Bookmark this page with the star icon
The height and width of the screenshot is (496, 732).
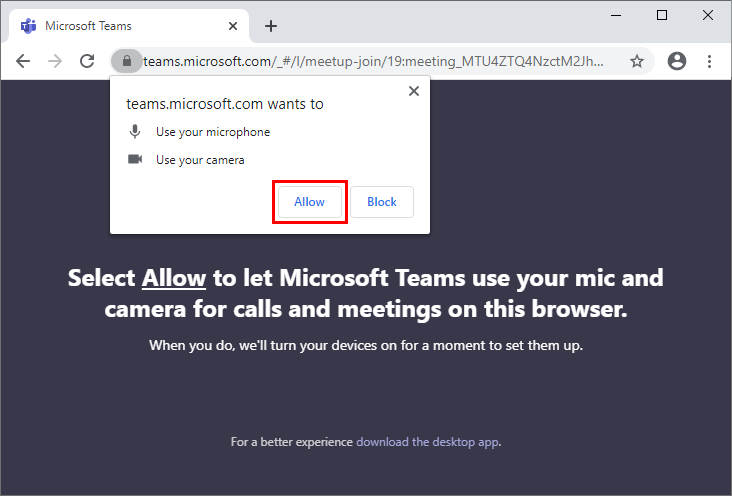(x=637, y=61)
